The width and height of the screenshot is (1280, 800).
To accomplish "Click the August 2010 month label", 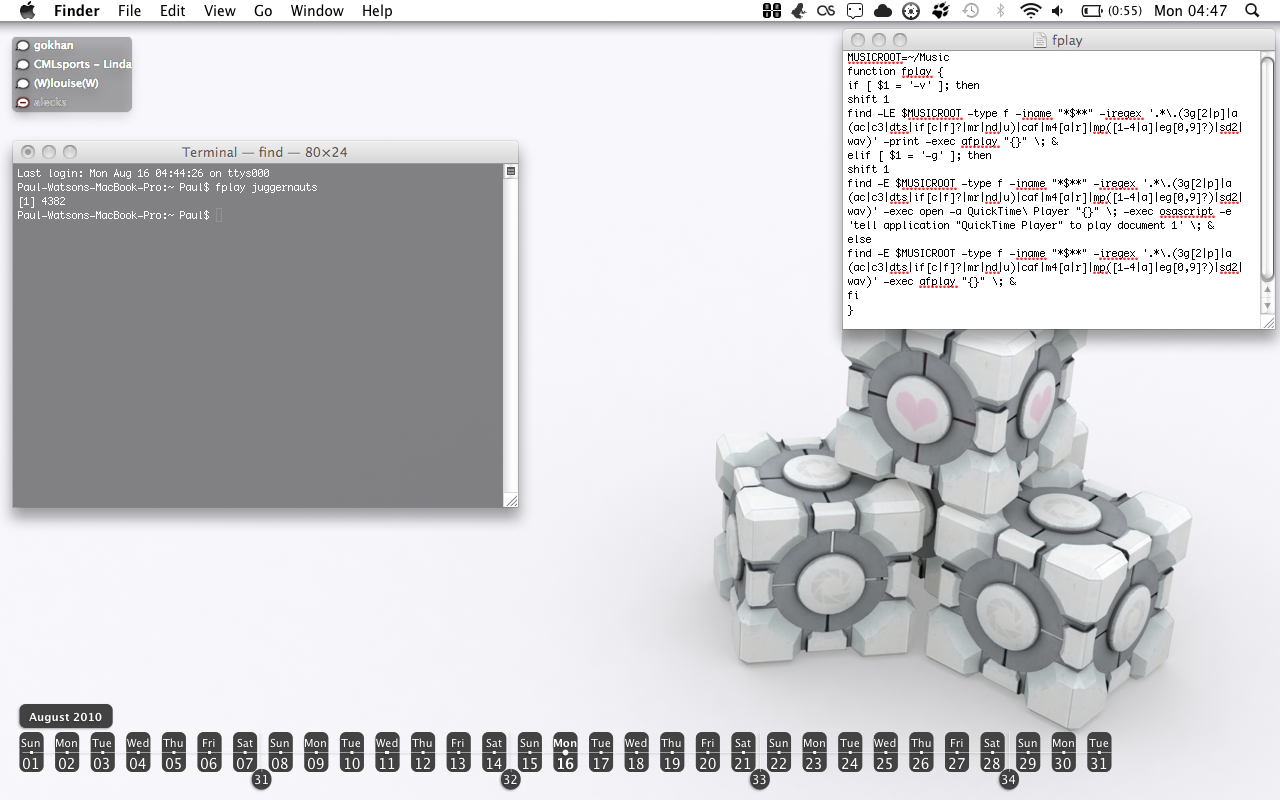I will (x=65, y=717).
